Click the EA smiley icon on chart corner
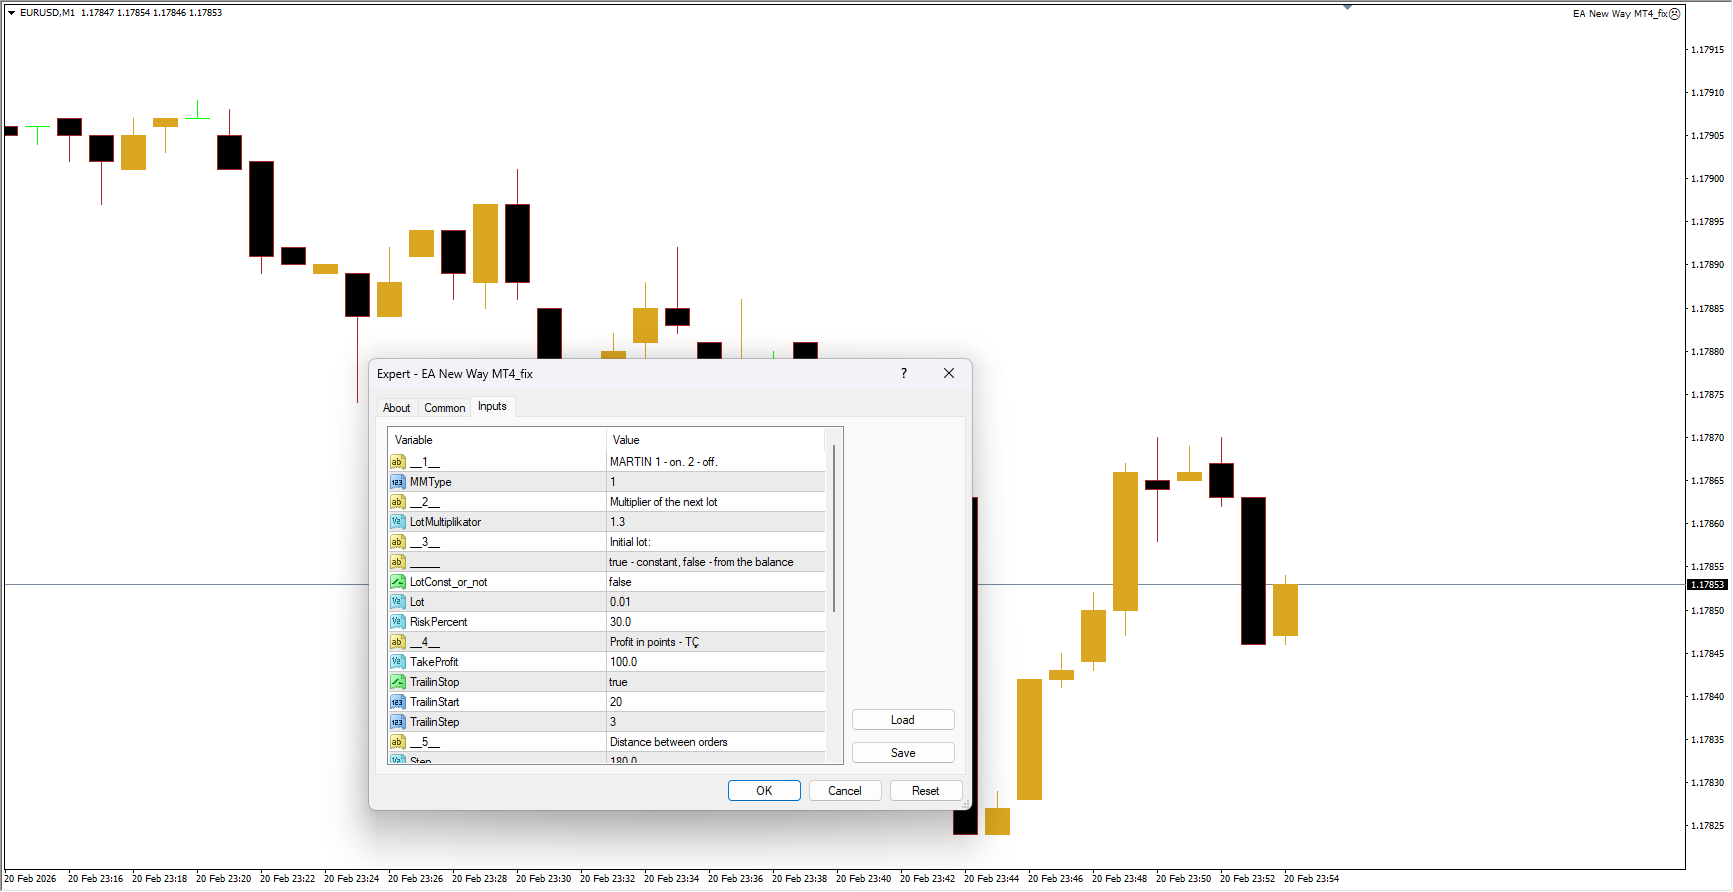1733x892 pixels. (1675, 14)
